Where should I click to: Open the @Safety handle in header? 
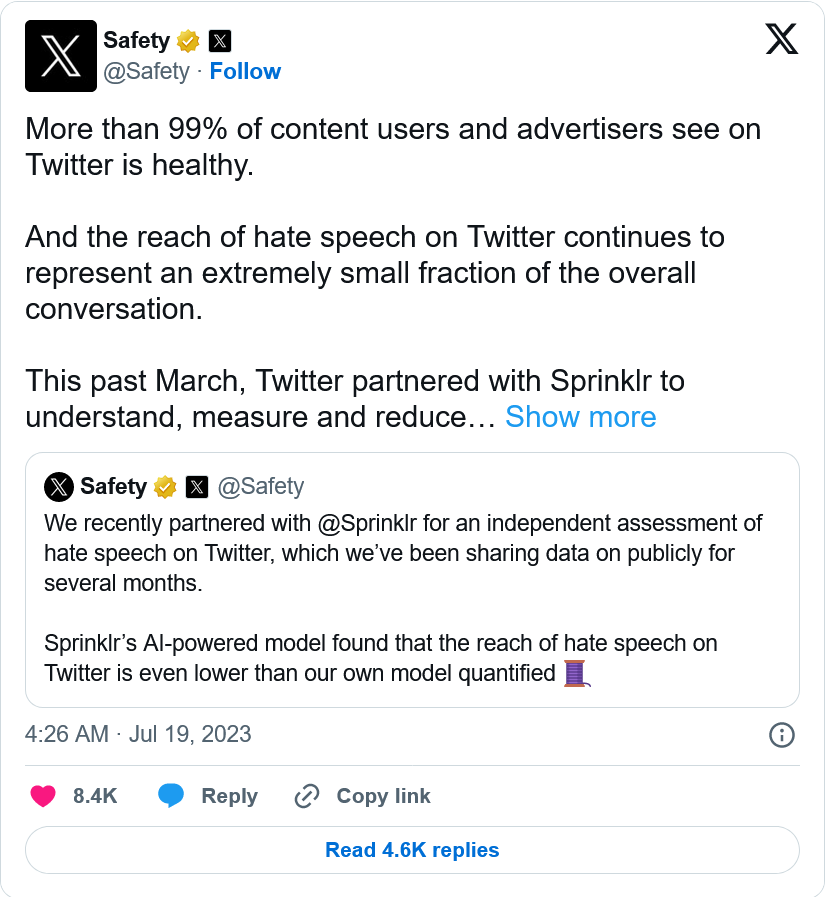point(146,71)
